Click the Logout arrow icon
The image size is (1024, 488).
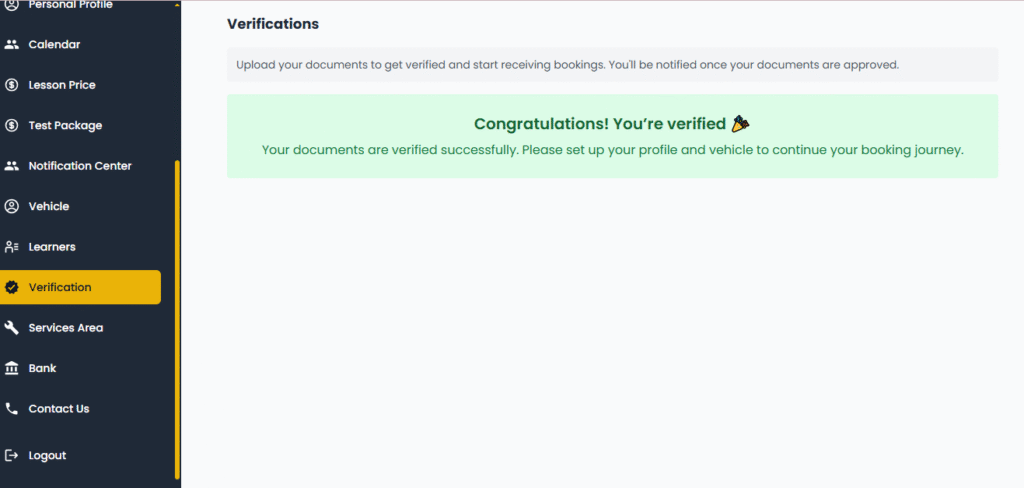pos(12,455)
